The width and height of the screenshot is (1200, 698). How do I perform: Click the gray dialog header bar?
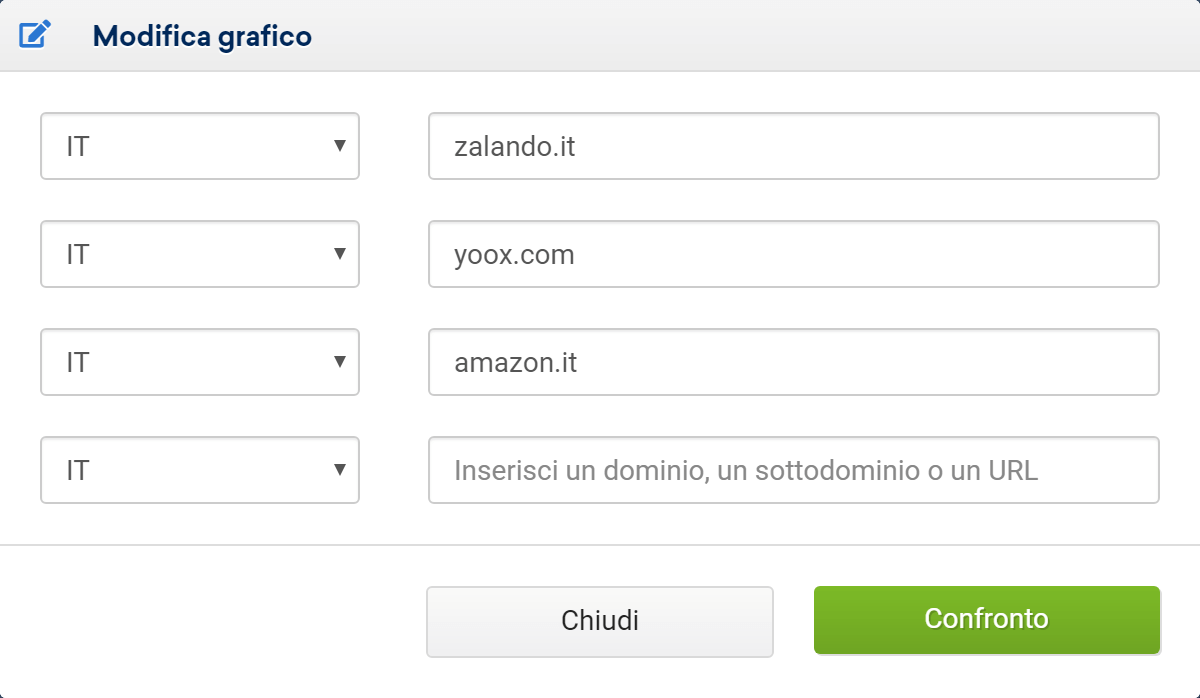pyautogui.click(x=700, y=36)
